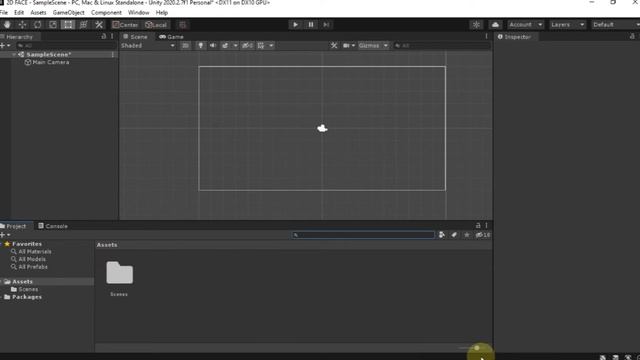Open the File menu

click(4, 13)
